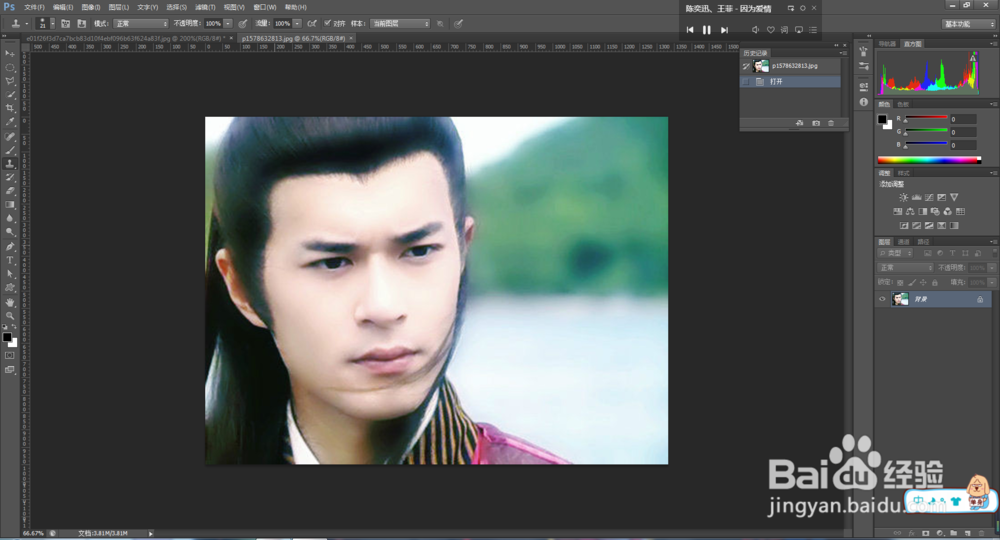The width and height of the screenshot is (1000, 540).
Task: Toggle history brush source for 打开 state
Action: pyautogui.click(x=746, y=82)
